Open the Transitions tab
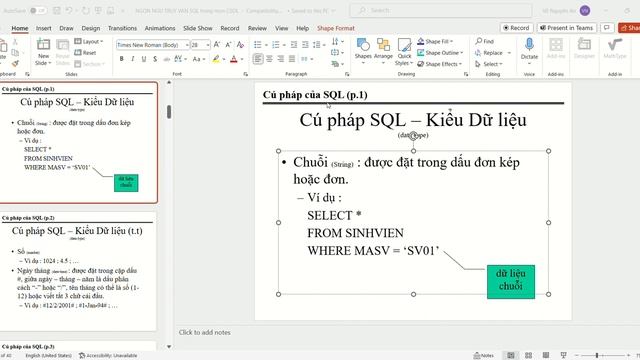 tap(122, 28)
